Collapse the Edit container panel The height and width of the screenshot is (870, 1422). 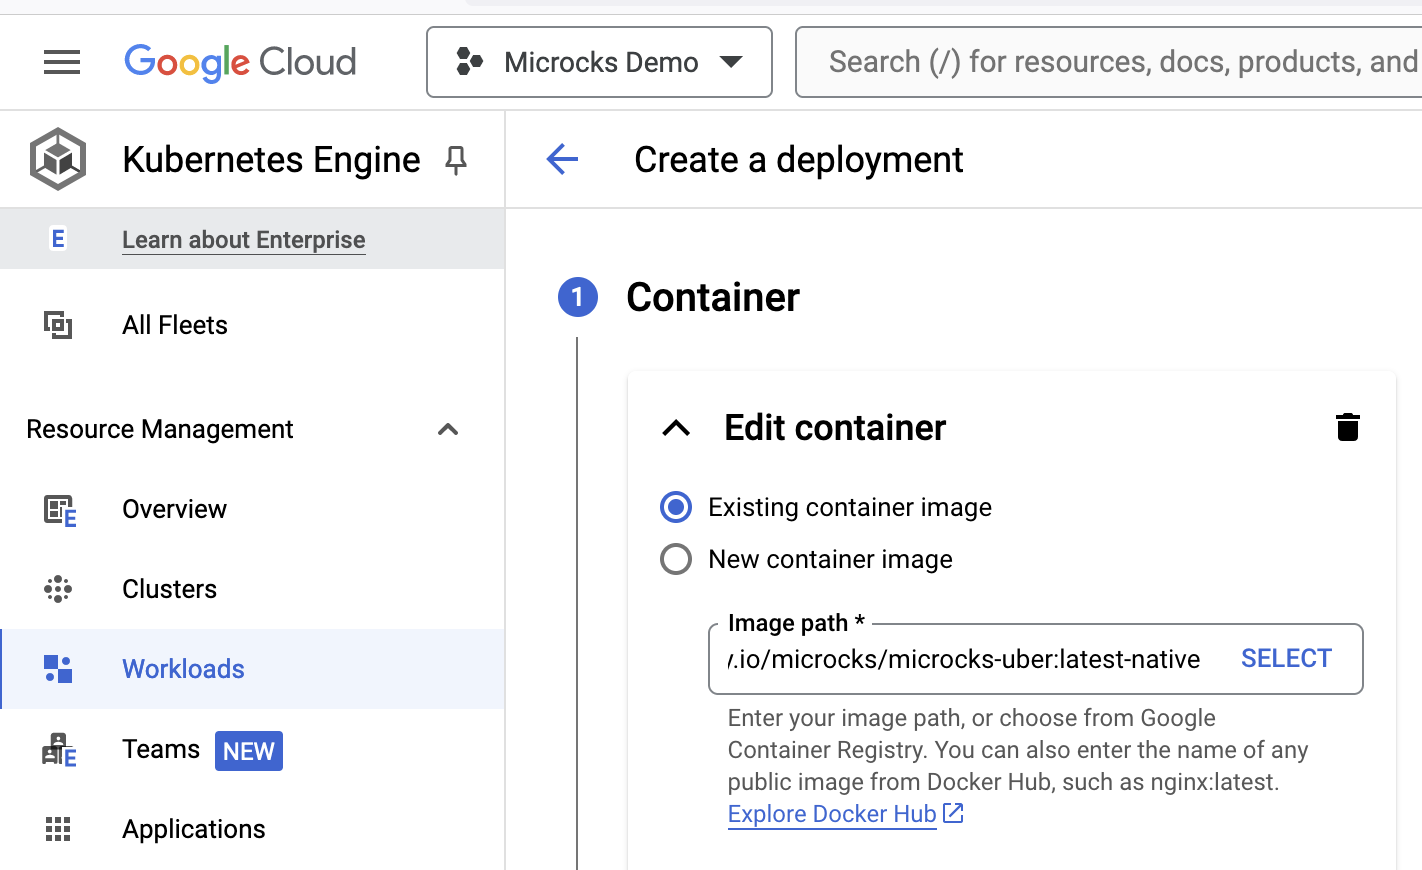pos(676,428)
